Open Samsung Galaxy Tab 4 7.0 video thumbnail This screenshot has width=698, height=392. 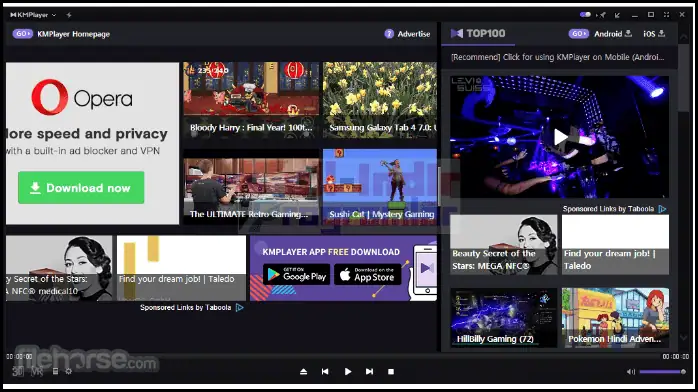click(380, 100)
